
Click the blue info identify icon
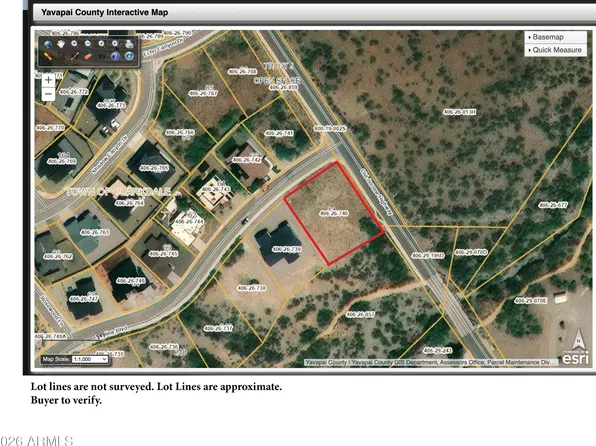pos(129,57)
